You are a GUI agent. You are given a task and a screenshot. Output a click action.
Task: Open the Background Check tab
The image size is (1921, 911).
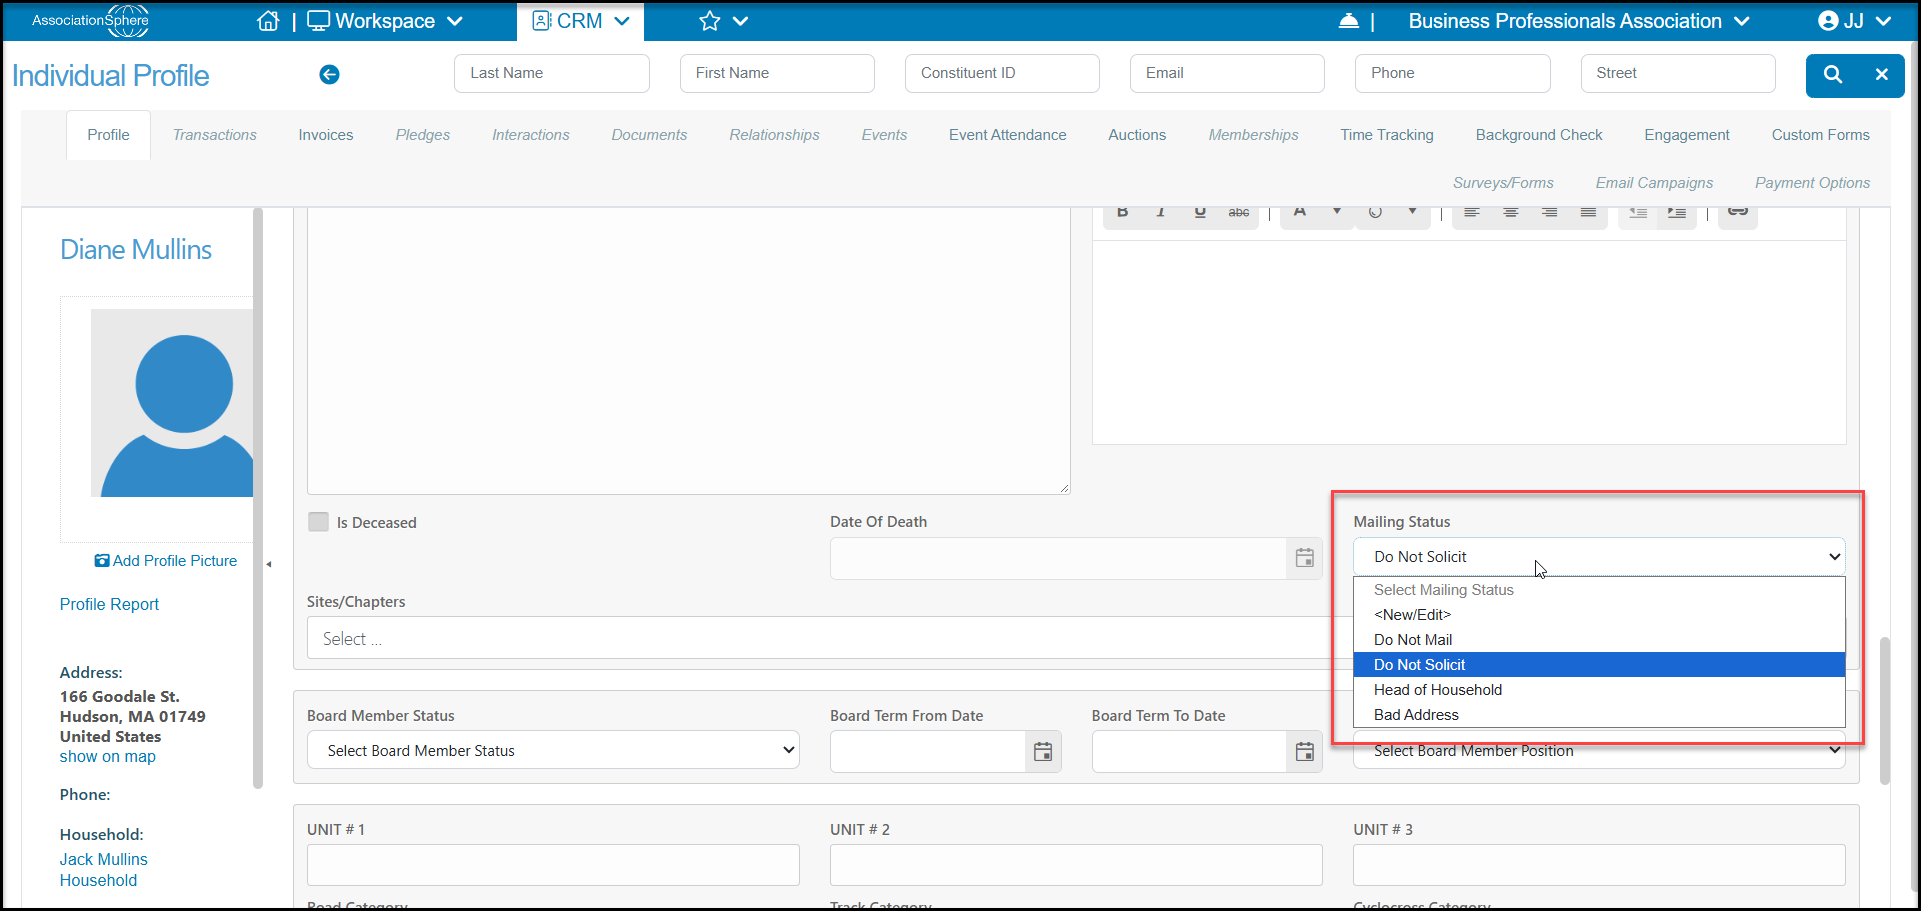(x=1539, y=135)
